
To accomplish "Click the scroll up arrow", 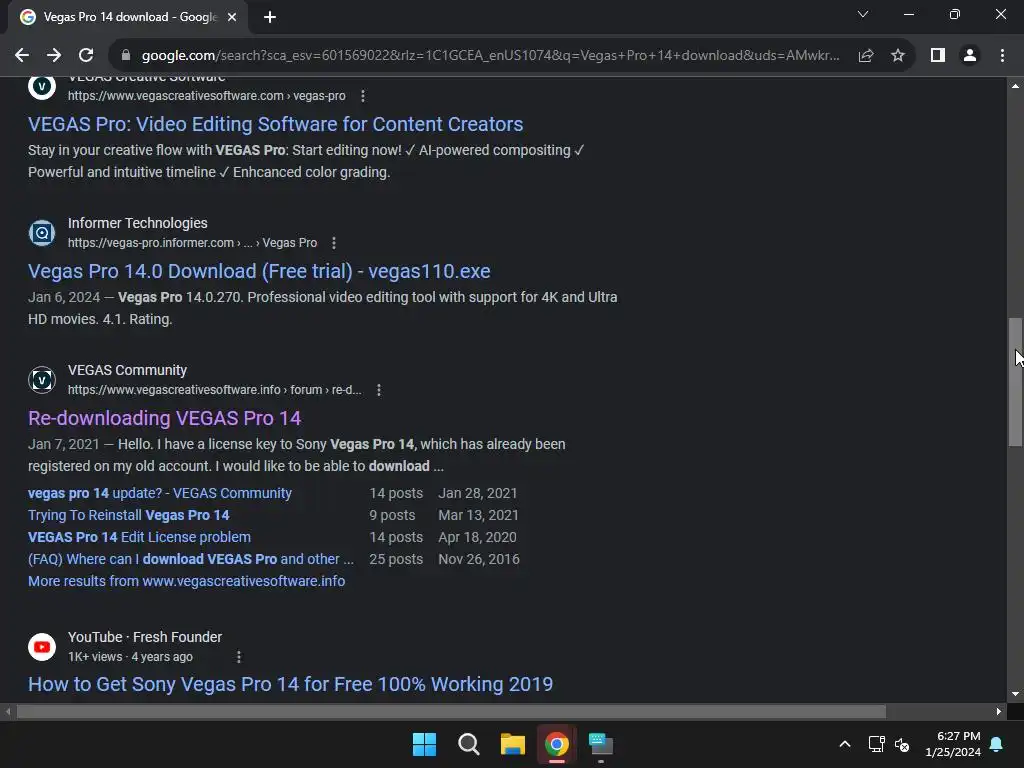I will (x=1015, y=86).
